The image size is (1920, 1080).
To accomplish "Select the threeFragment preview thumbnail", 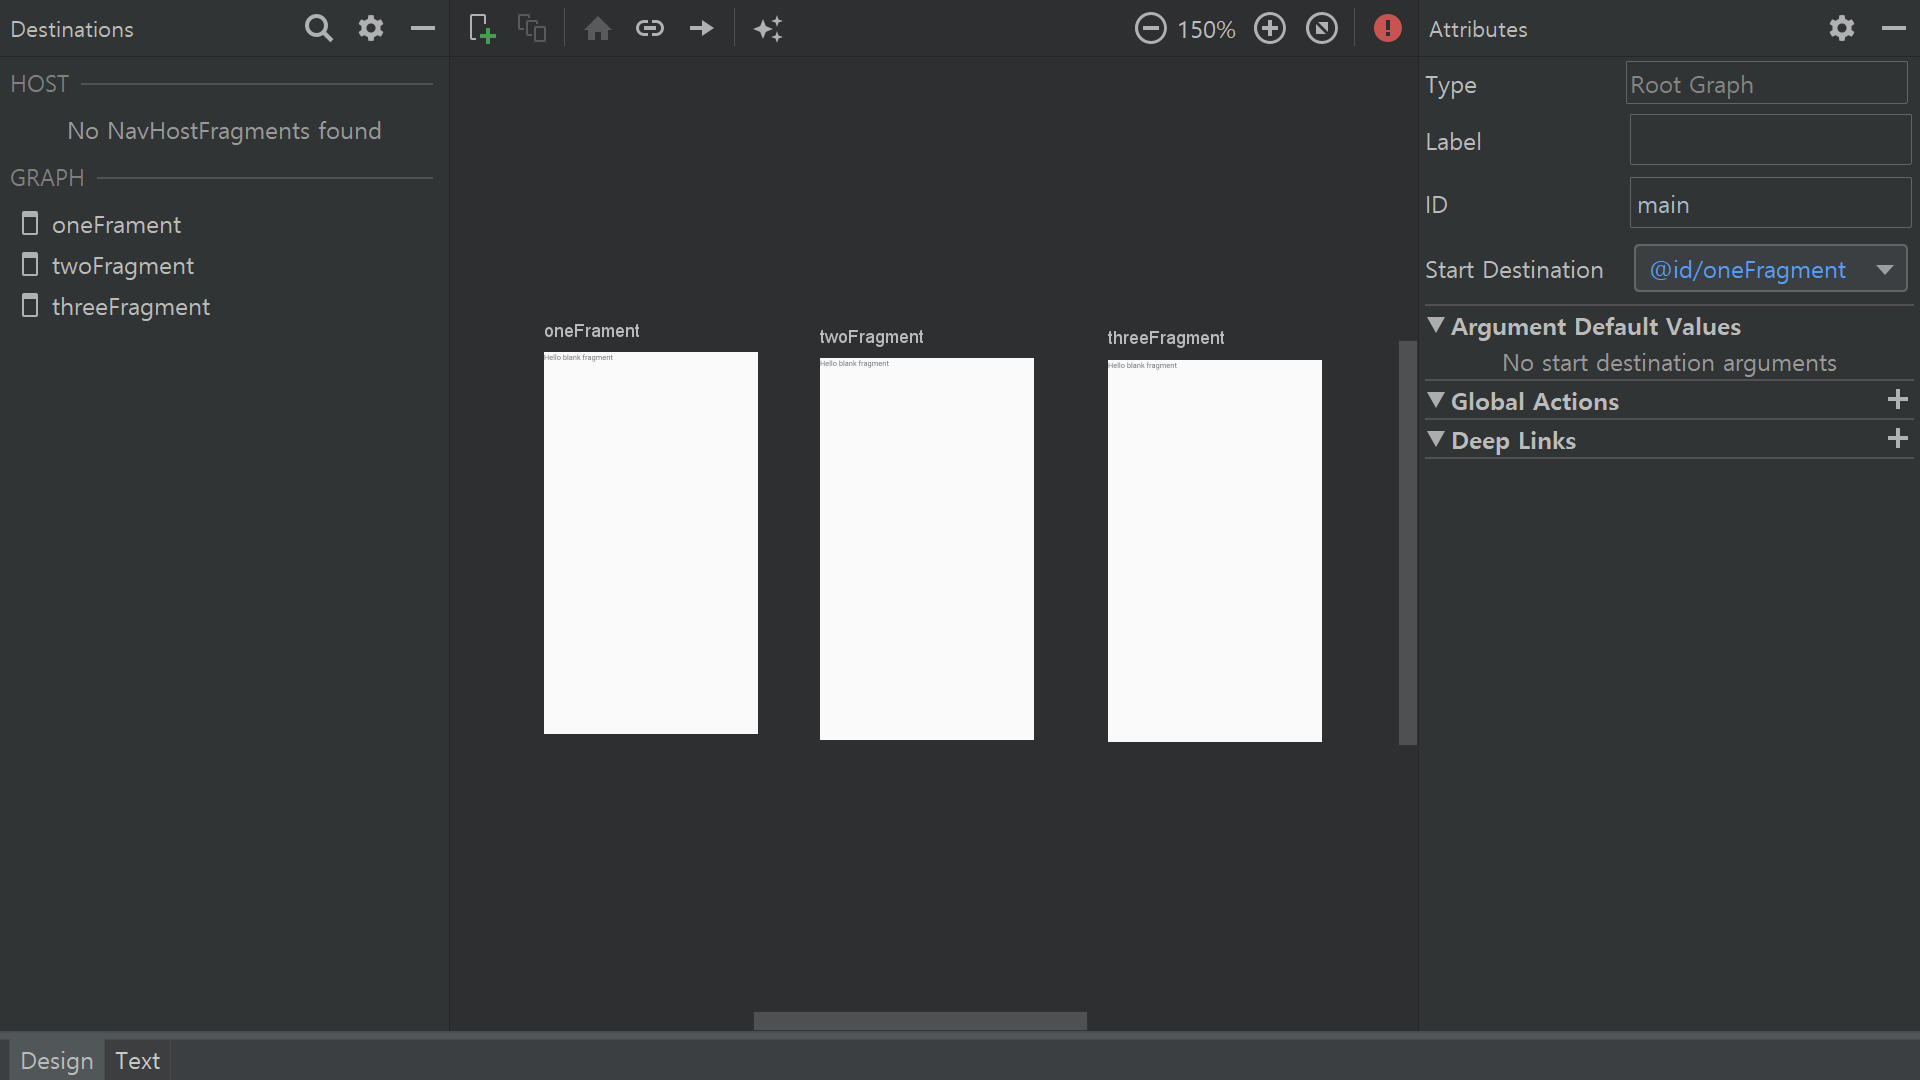I will pyautogui.click(x=1214, y=551).
